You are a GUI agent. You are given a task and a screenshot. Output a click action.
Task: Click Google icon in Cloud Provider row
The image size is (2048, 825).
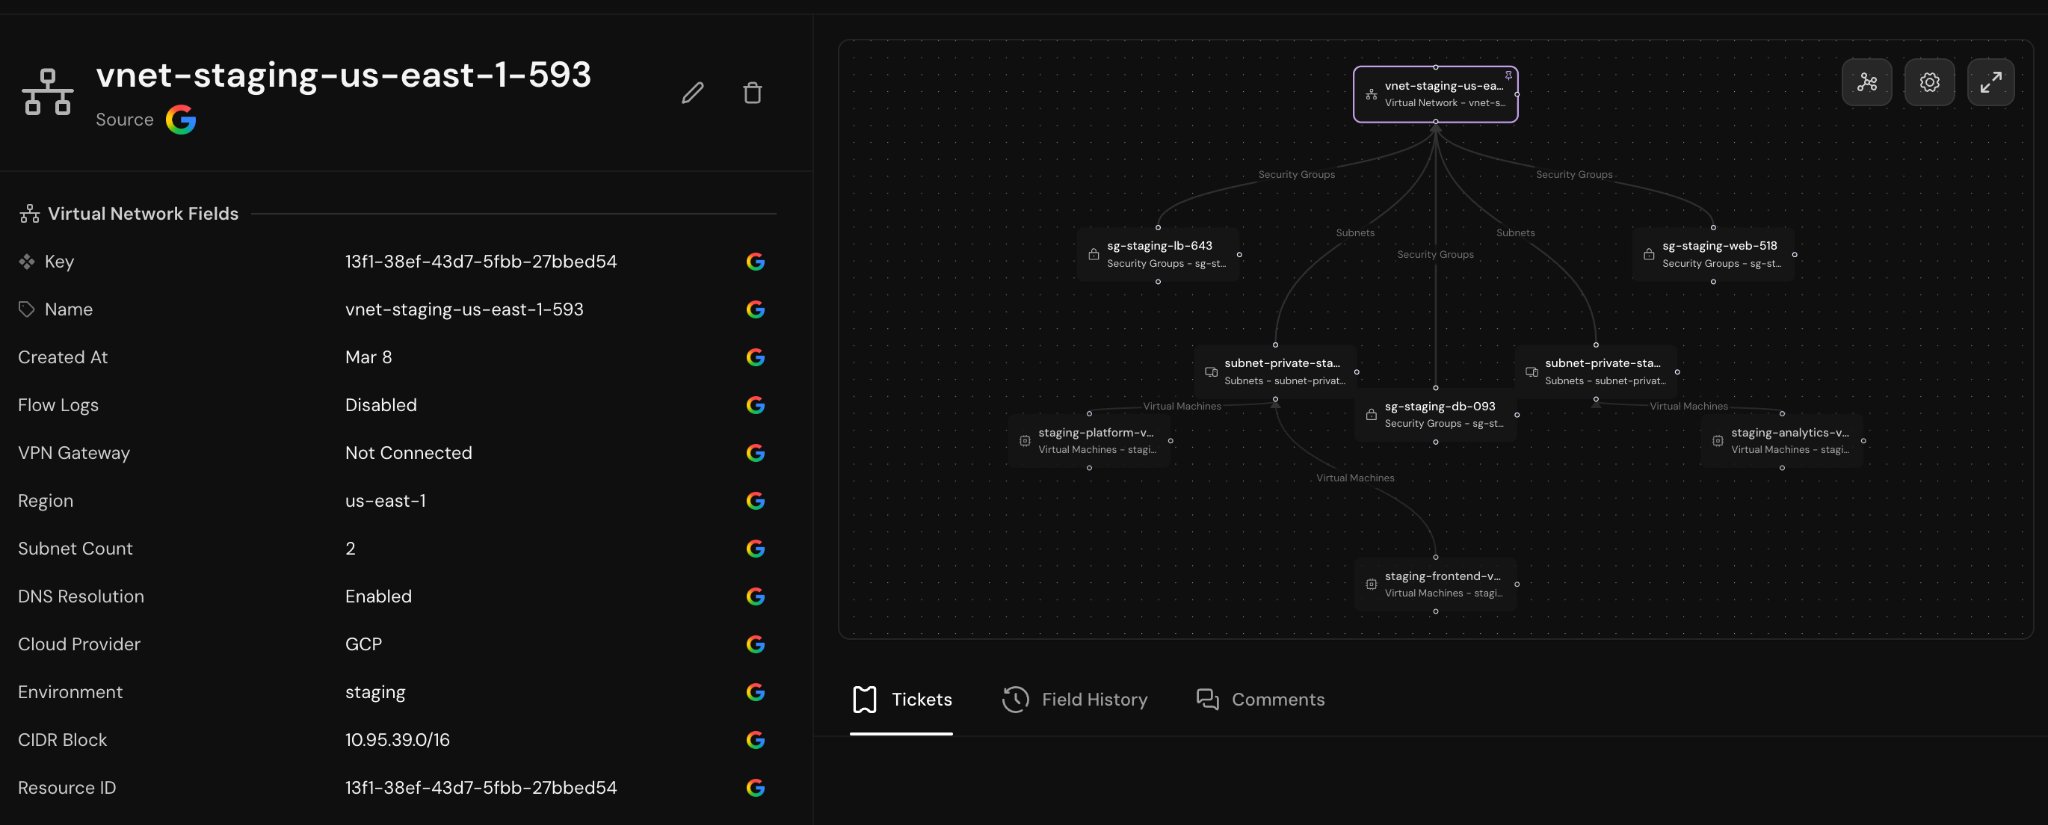pos(756,644)
